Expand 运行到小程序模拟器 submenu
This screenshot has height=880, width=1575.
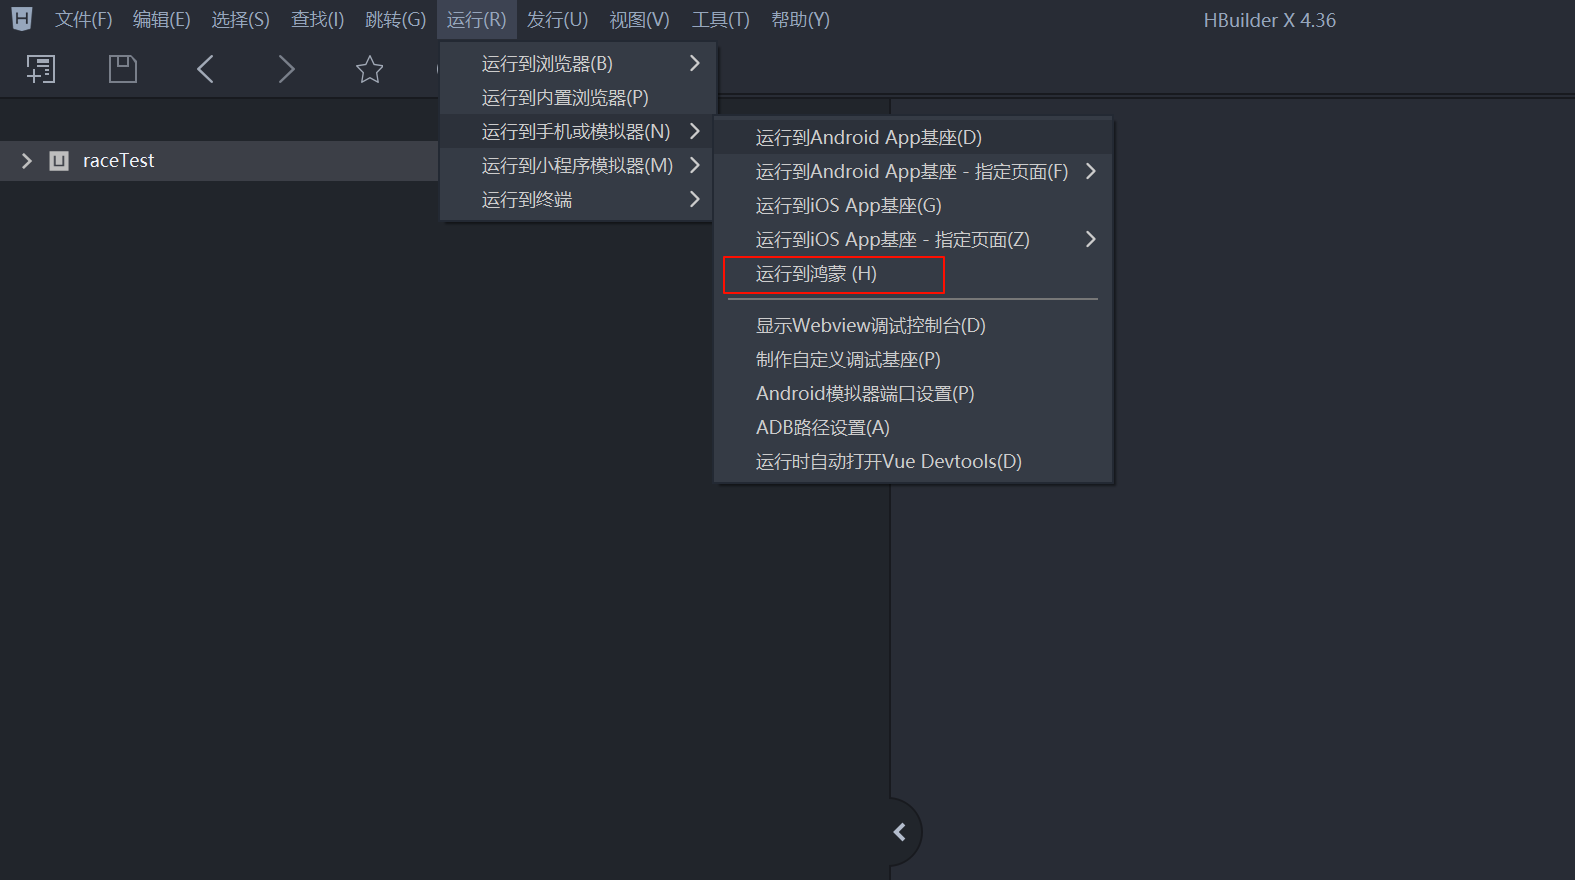pos(577,166)
